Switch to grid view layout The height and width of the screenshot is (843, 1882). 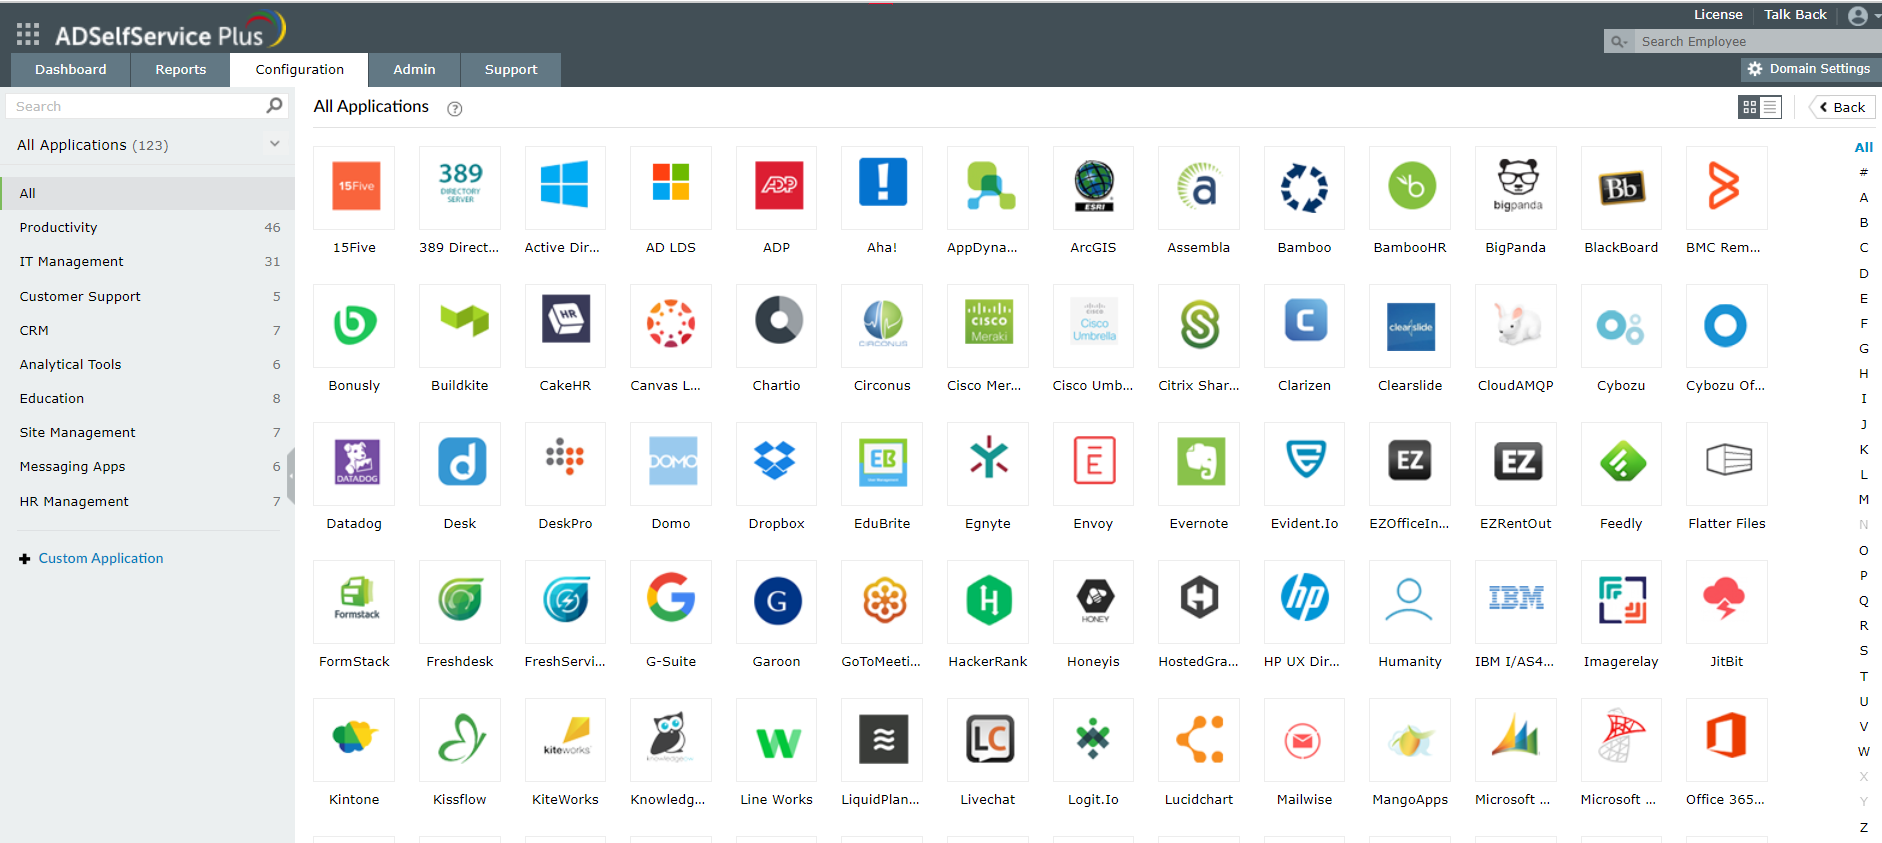pyautogui.click(x=1749, y=107)
